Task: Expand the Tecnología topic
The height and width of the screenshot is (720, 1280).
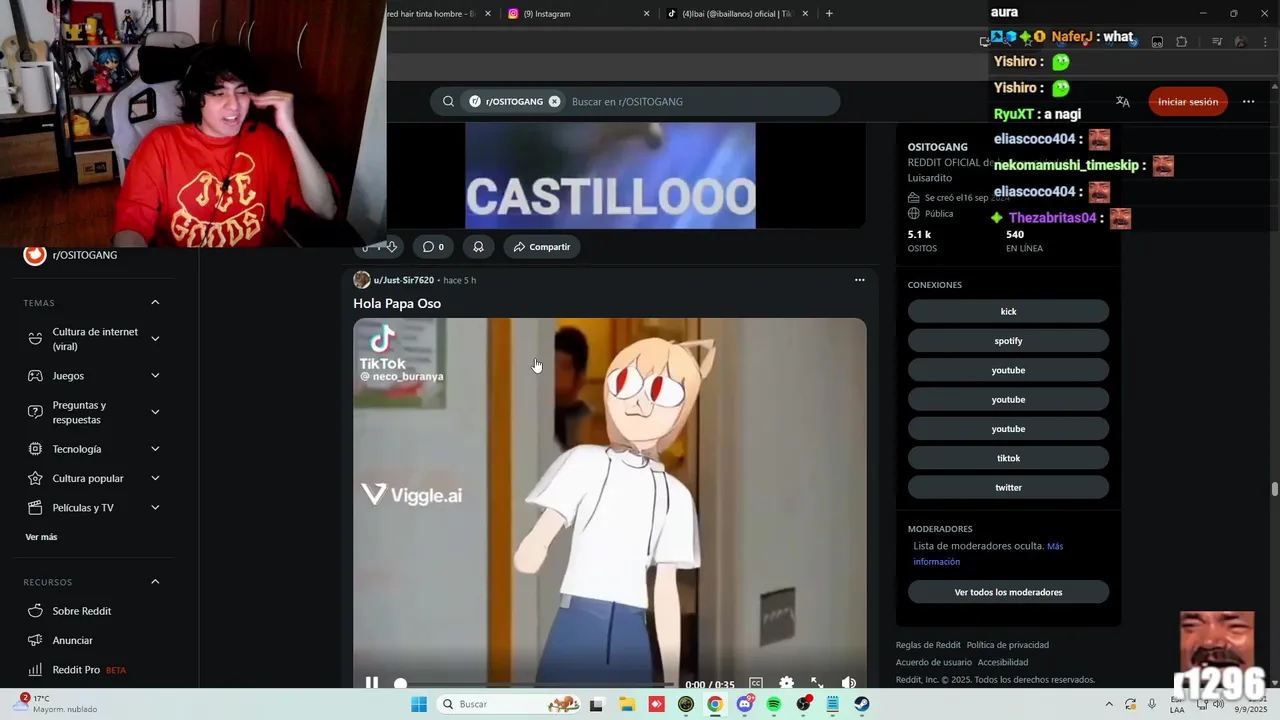Action: [x=155, y=449]
